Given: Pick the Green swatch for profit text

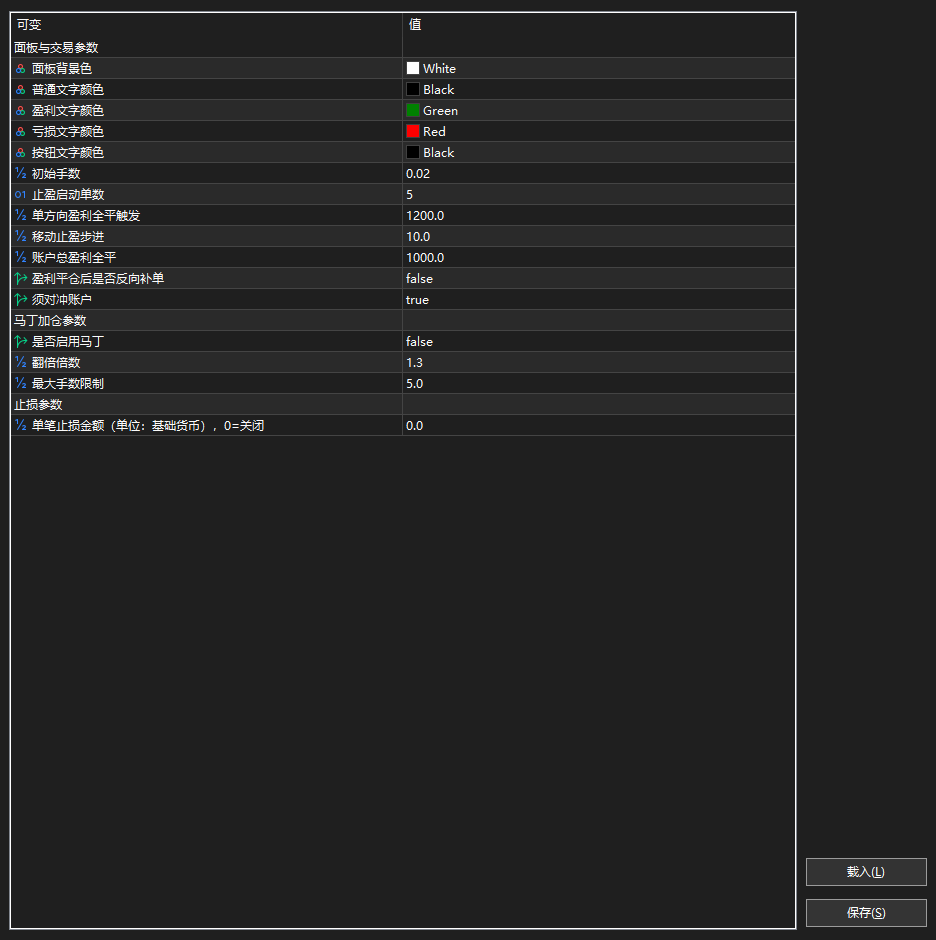Looking at the screenshot, I should [413, 110].
